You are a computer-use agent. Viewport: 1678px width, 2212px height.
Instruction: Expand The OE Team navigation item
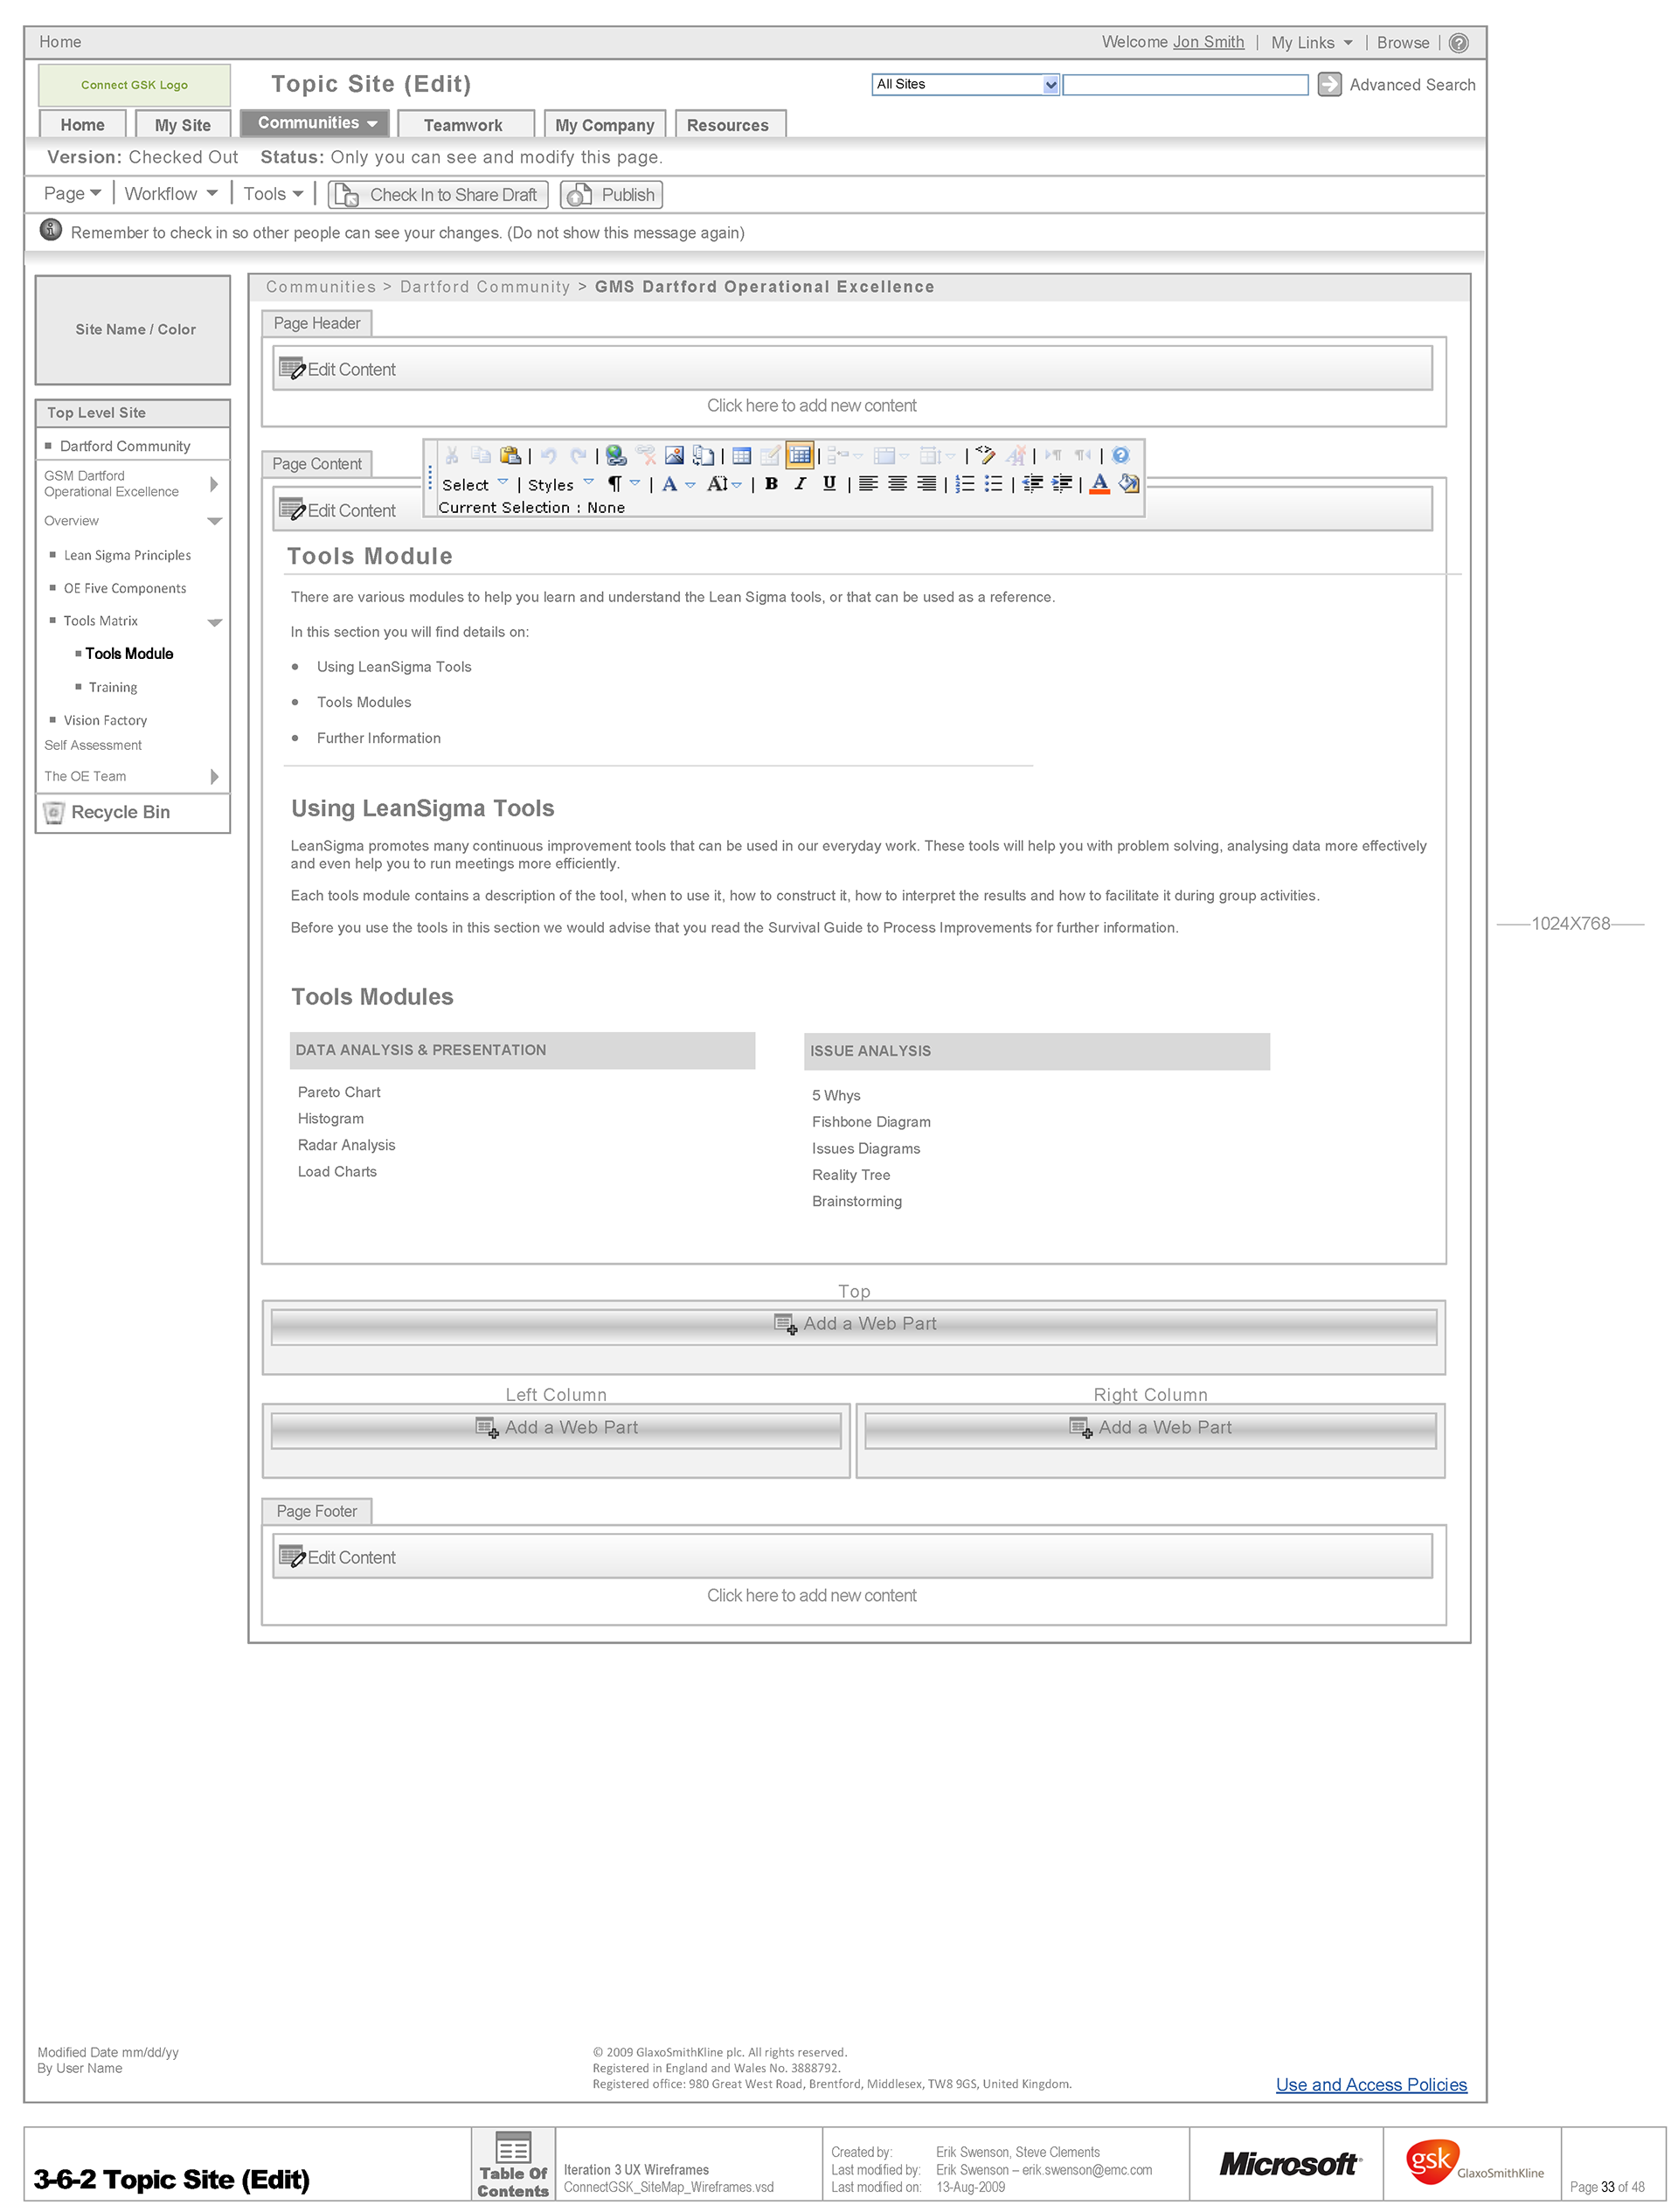pyautogui.click(x=214, y=777)
